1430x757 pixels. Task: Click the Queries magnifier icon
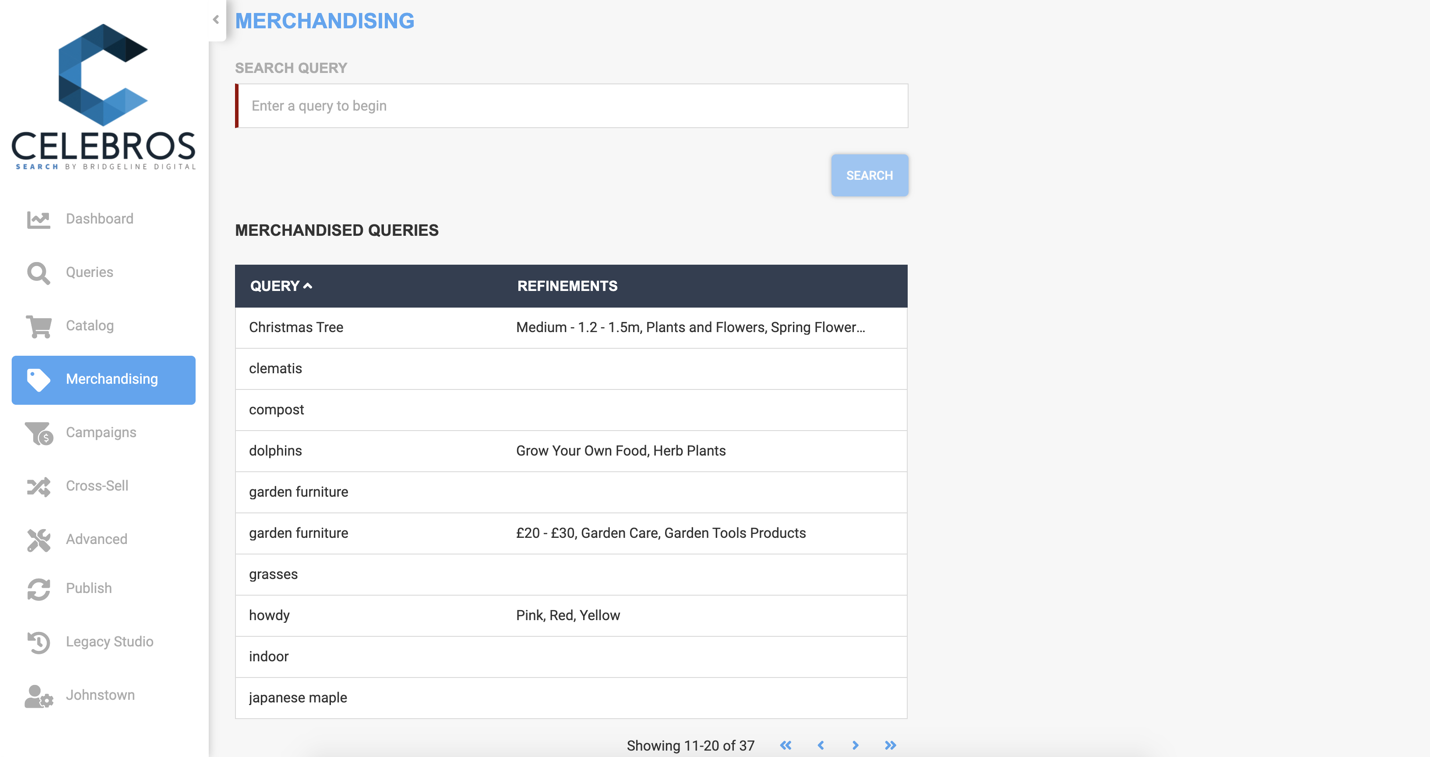[x=38, y=273]
